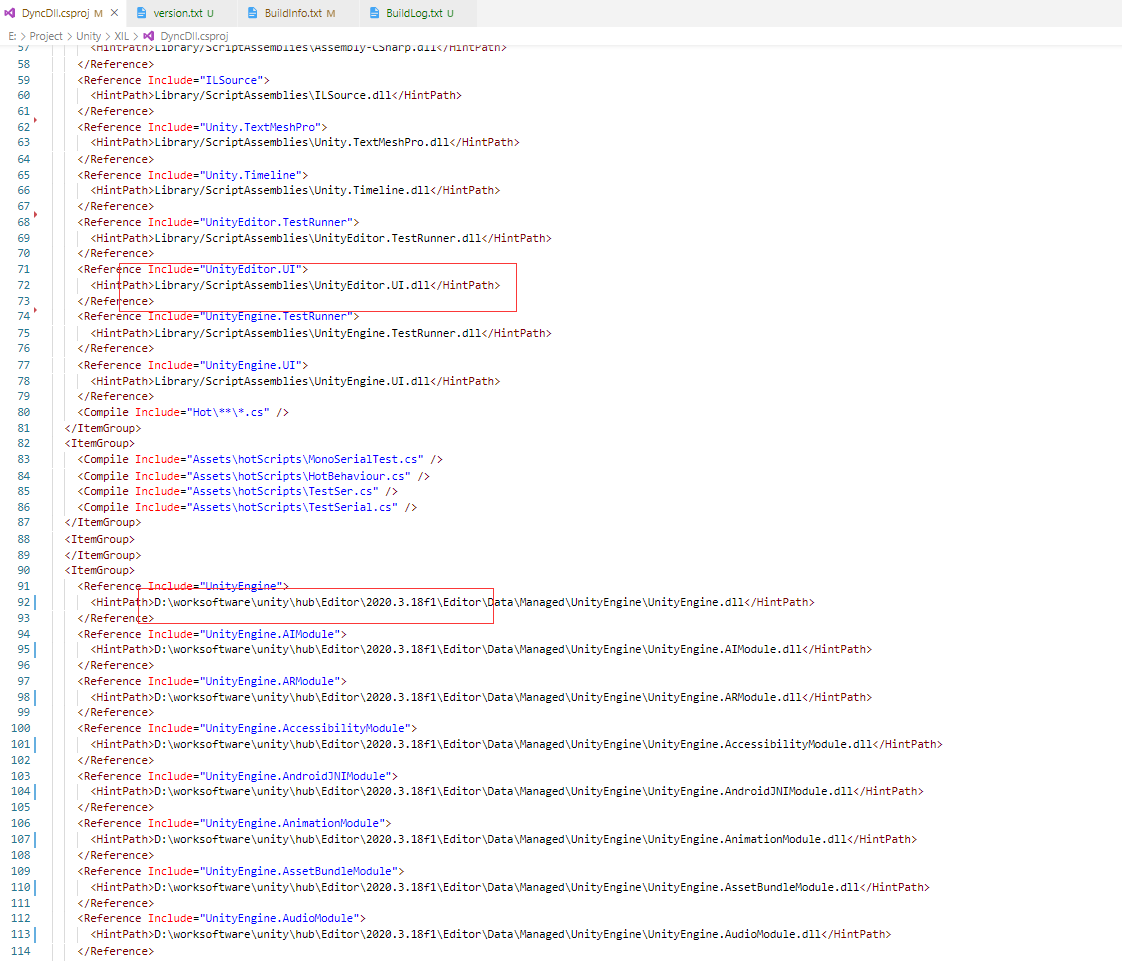Open the XIL breadcrumb segment

tap(122, 36)
